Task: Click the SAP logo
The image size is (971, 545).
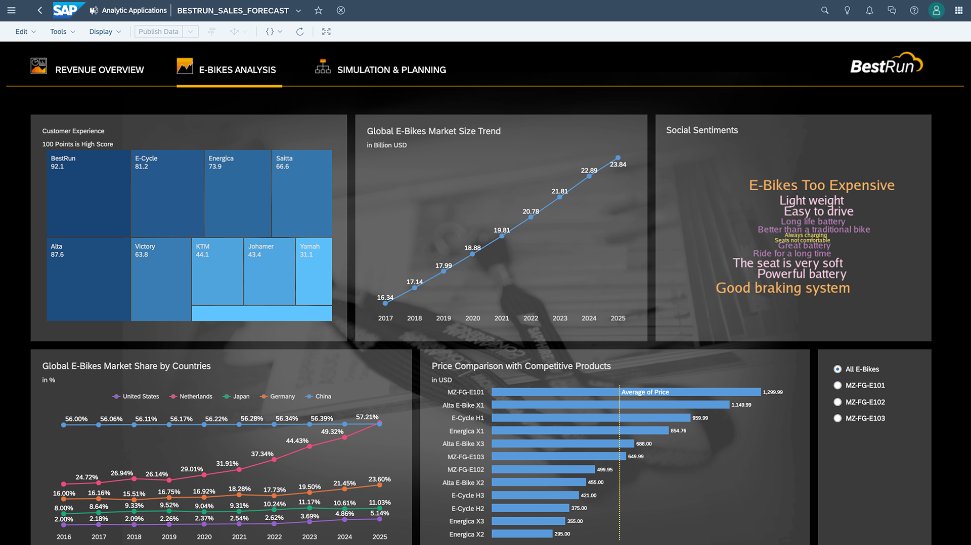Action: tap(67, 10)
